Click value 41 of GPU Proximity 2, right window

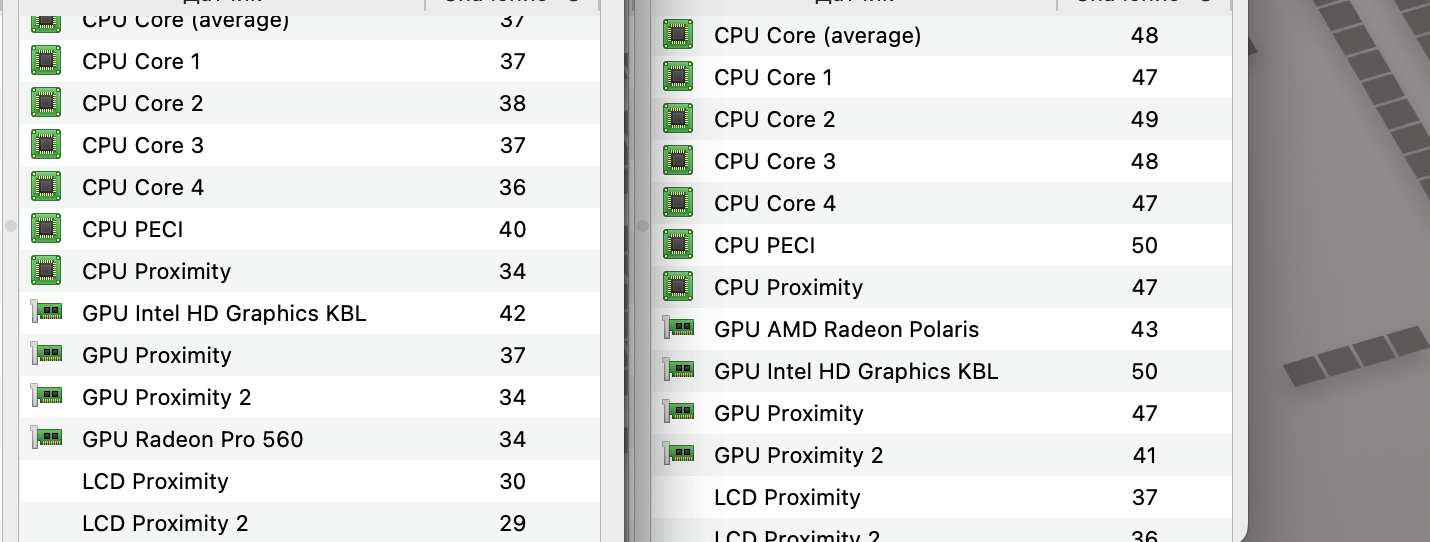tap(1145, 455)
